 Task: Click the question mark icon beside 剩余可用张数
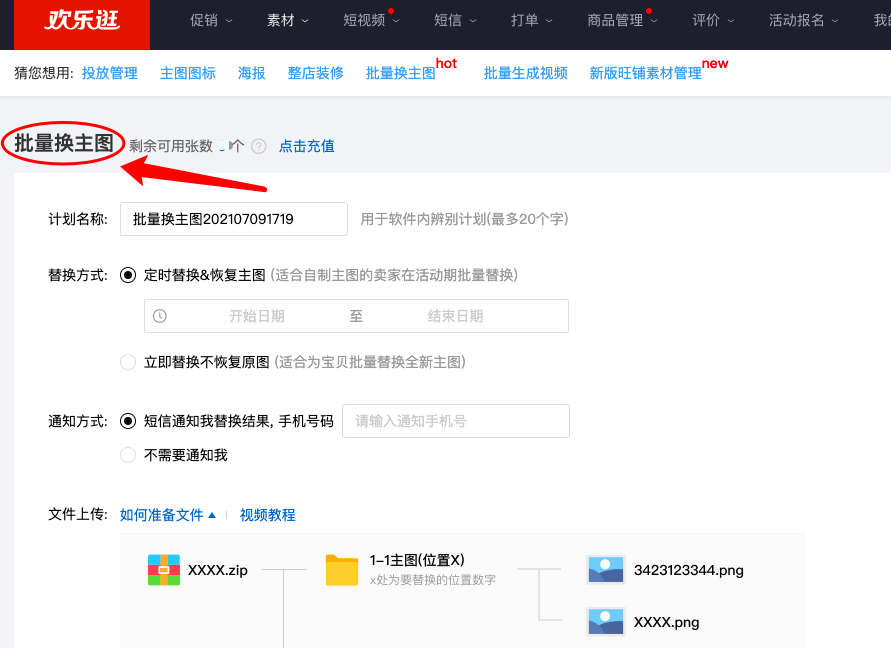pos(258,146)
